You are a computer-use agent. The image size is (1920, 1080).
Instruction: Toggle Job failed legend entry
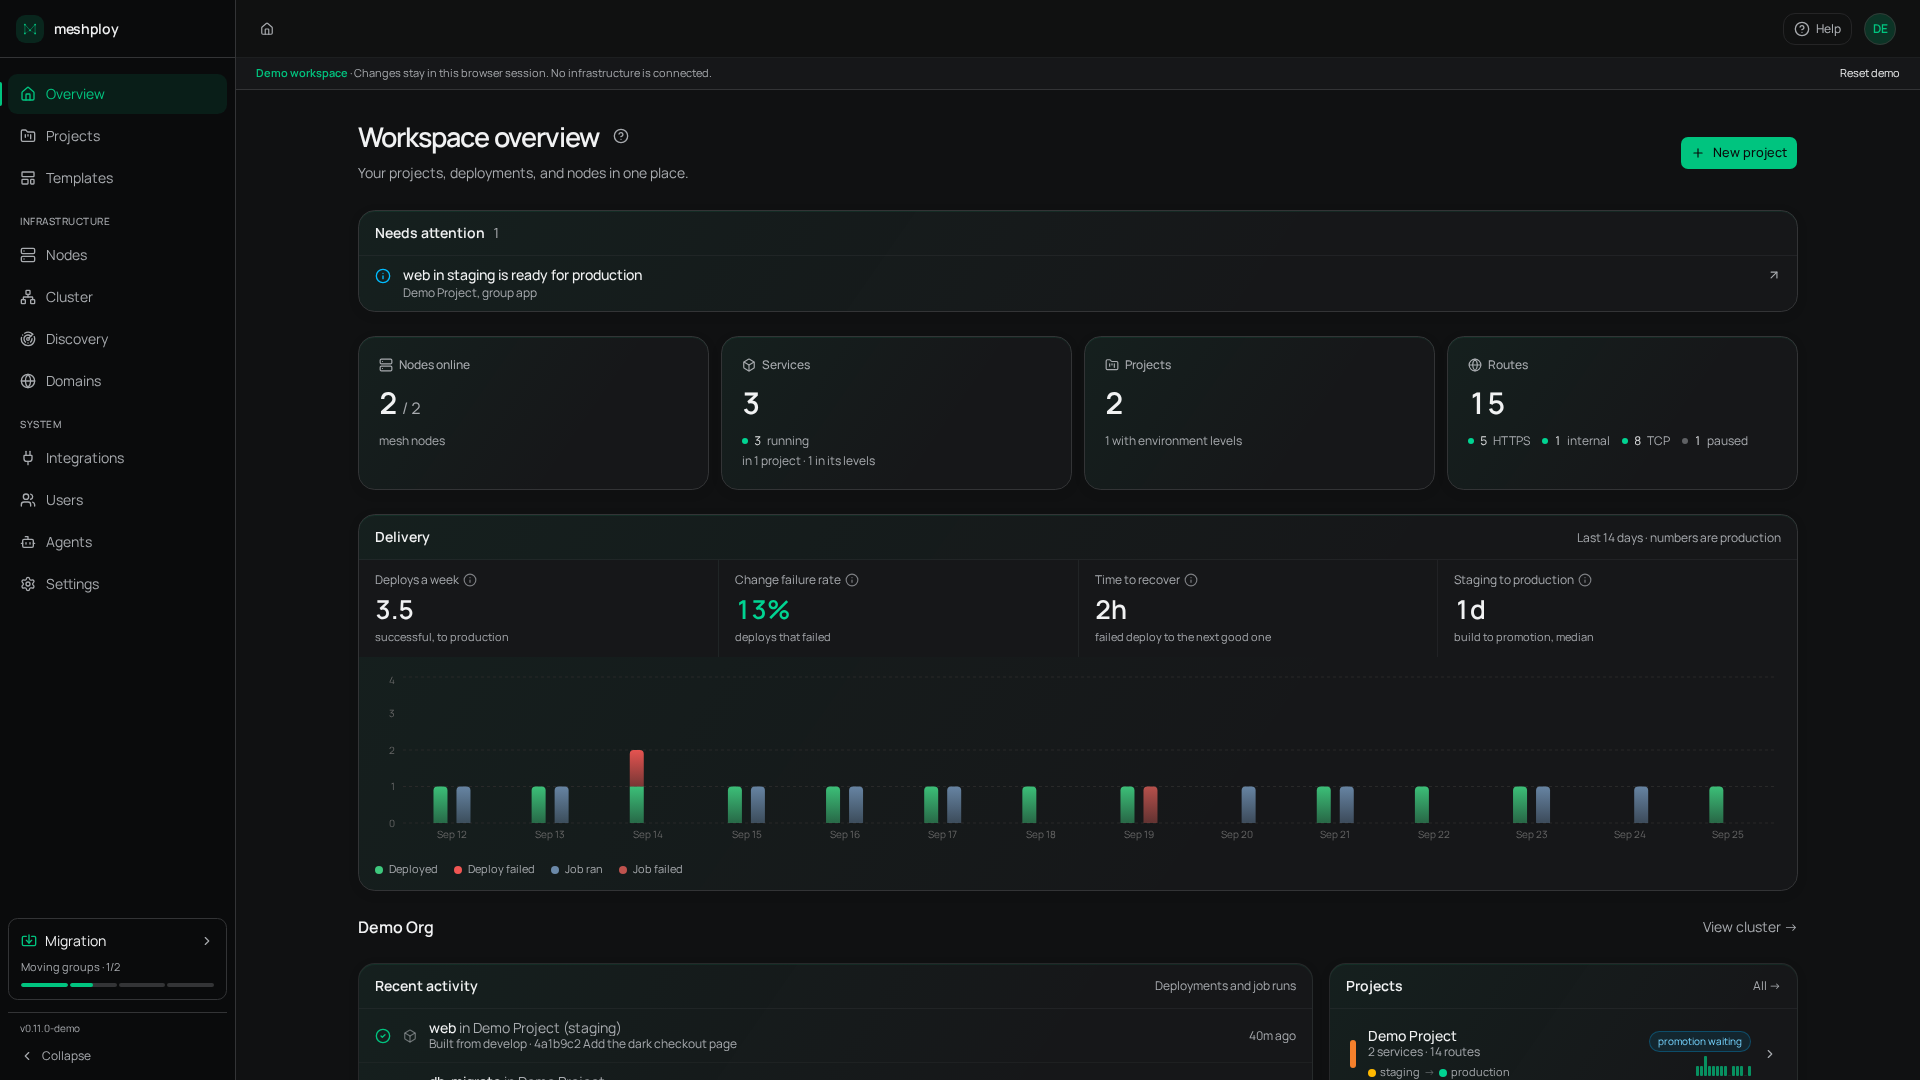651,870
